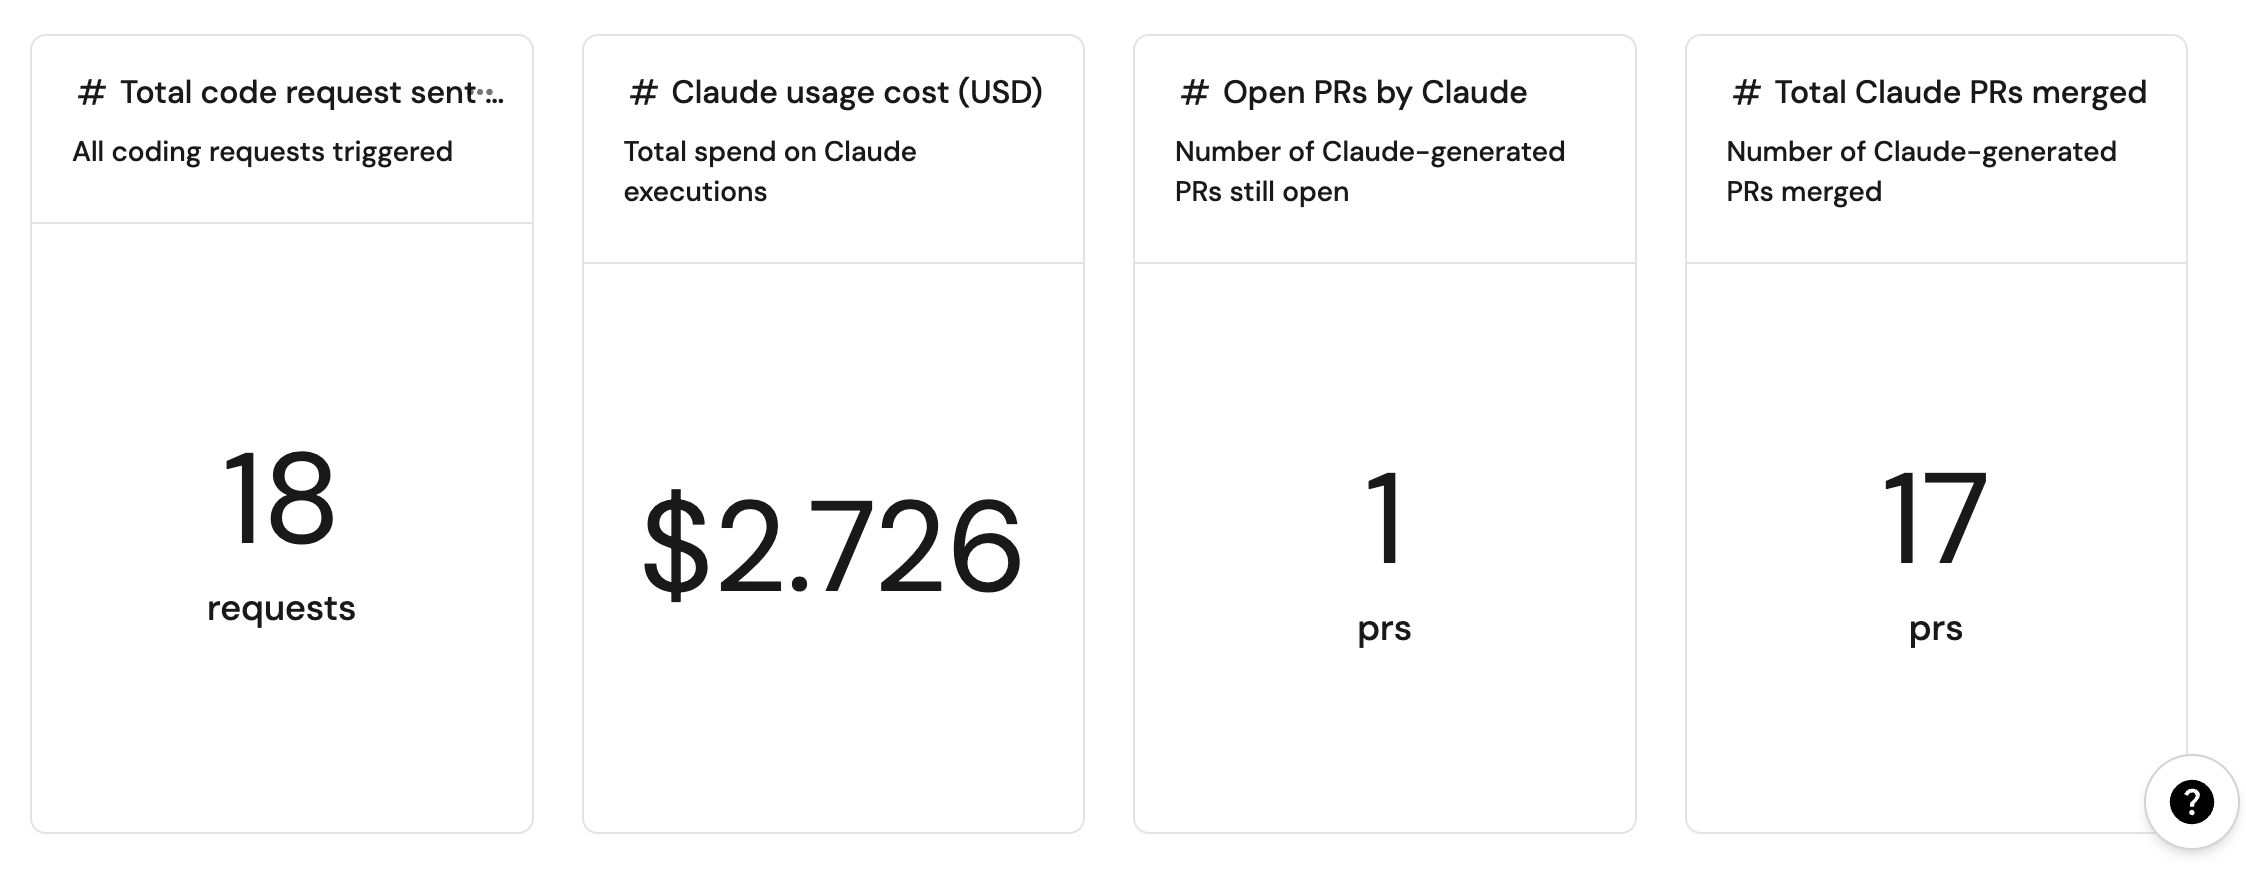Viewport: 2246px width, 872px height.
Task: Click the description about PRs still open
Action: [x=1369, y=171]
